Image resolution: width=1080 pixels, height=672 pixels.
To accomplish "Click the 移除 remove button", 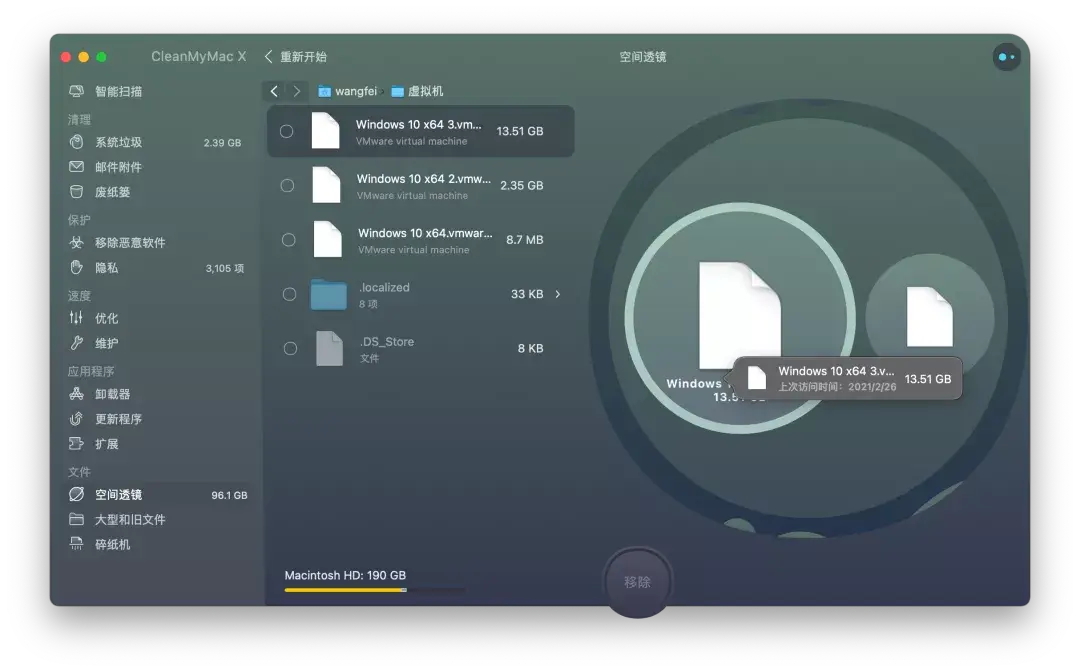I will [637, 582].
